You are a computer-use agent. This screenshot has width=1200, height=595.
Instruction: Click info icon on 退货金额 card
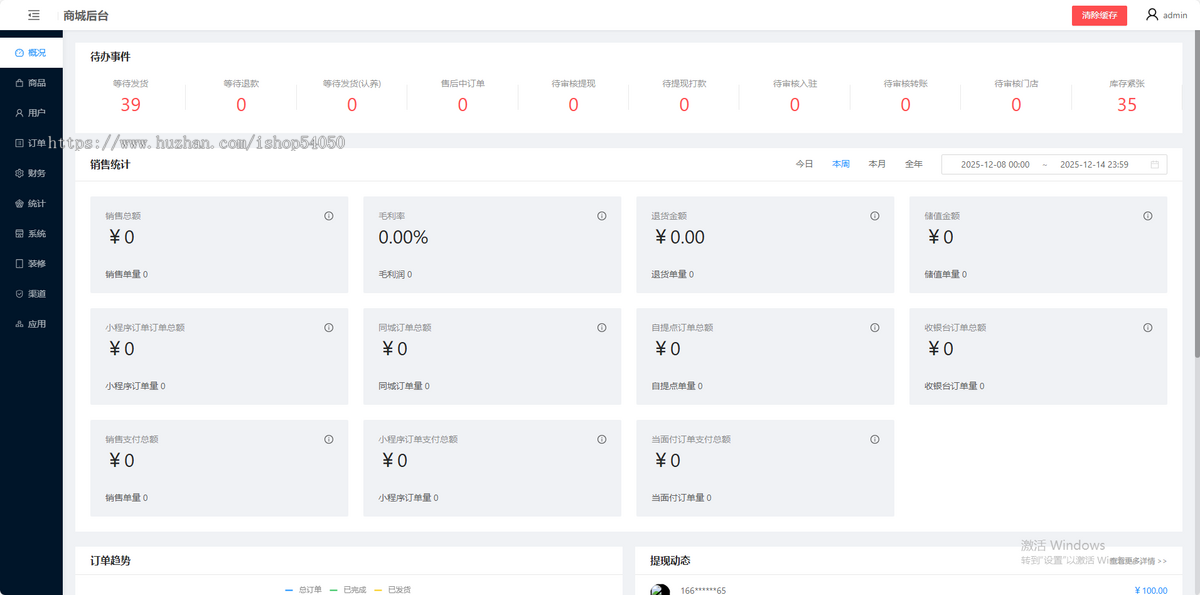875,216
